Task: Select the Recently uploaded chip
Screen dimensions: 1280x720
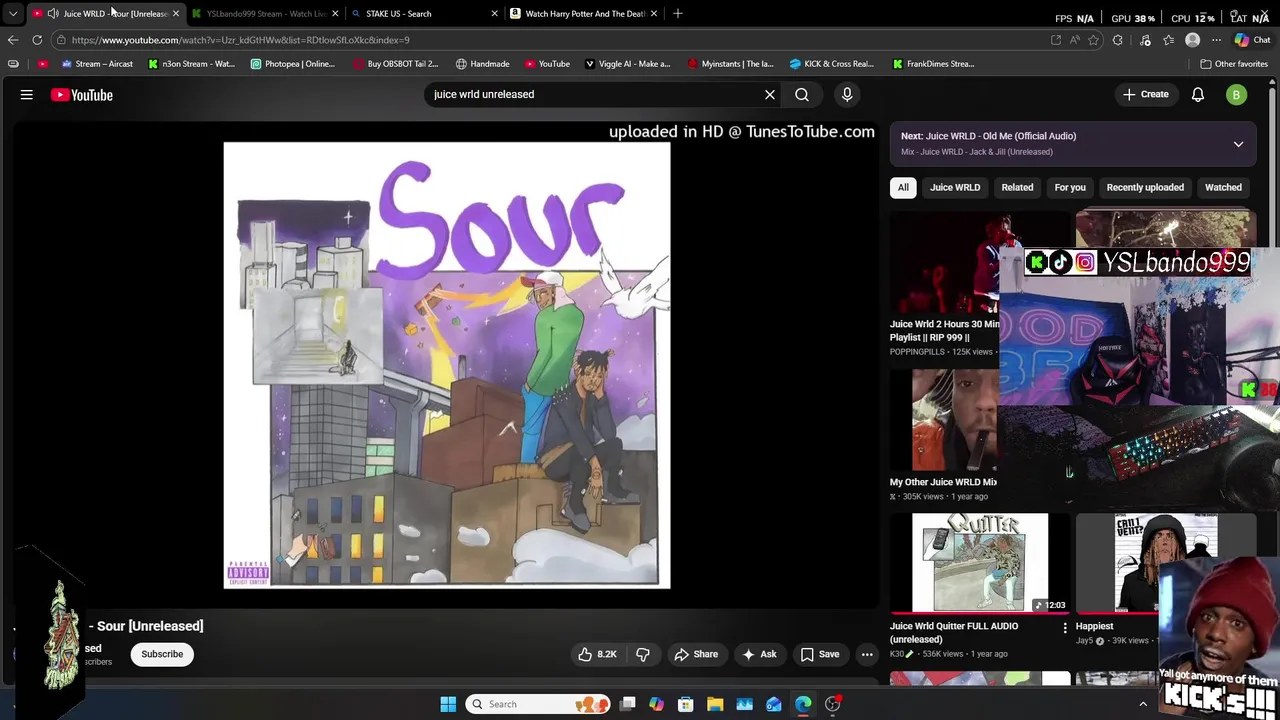Action: coord(1145,188)
